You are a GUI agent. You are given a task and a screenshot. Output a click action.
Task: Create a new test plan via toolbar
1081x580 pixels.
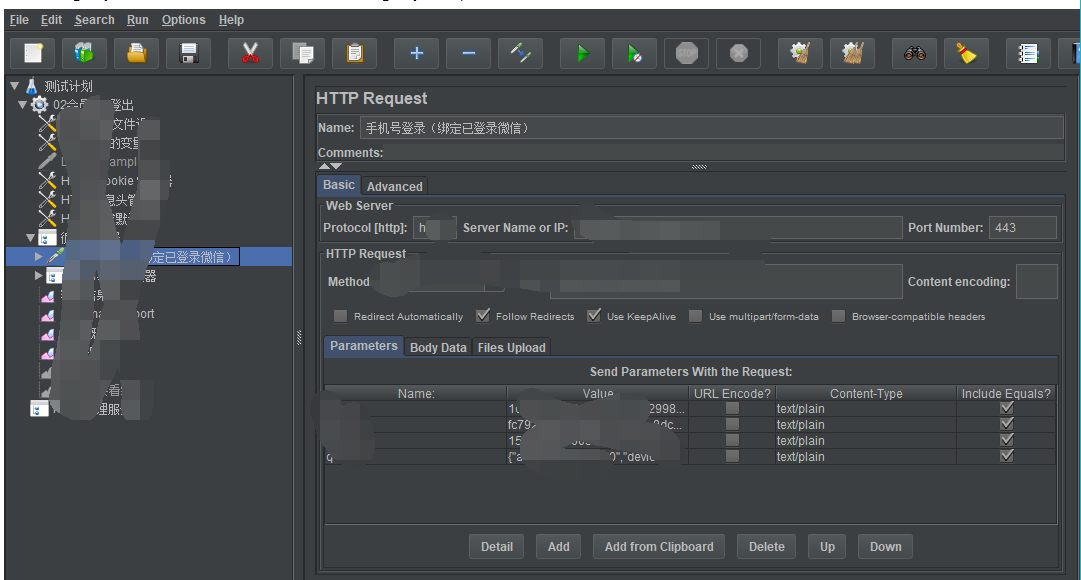coord(32,53)
